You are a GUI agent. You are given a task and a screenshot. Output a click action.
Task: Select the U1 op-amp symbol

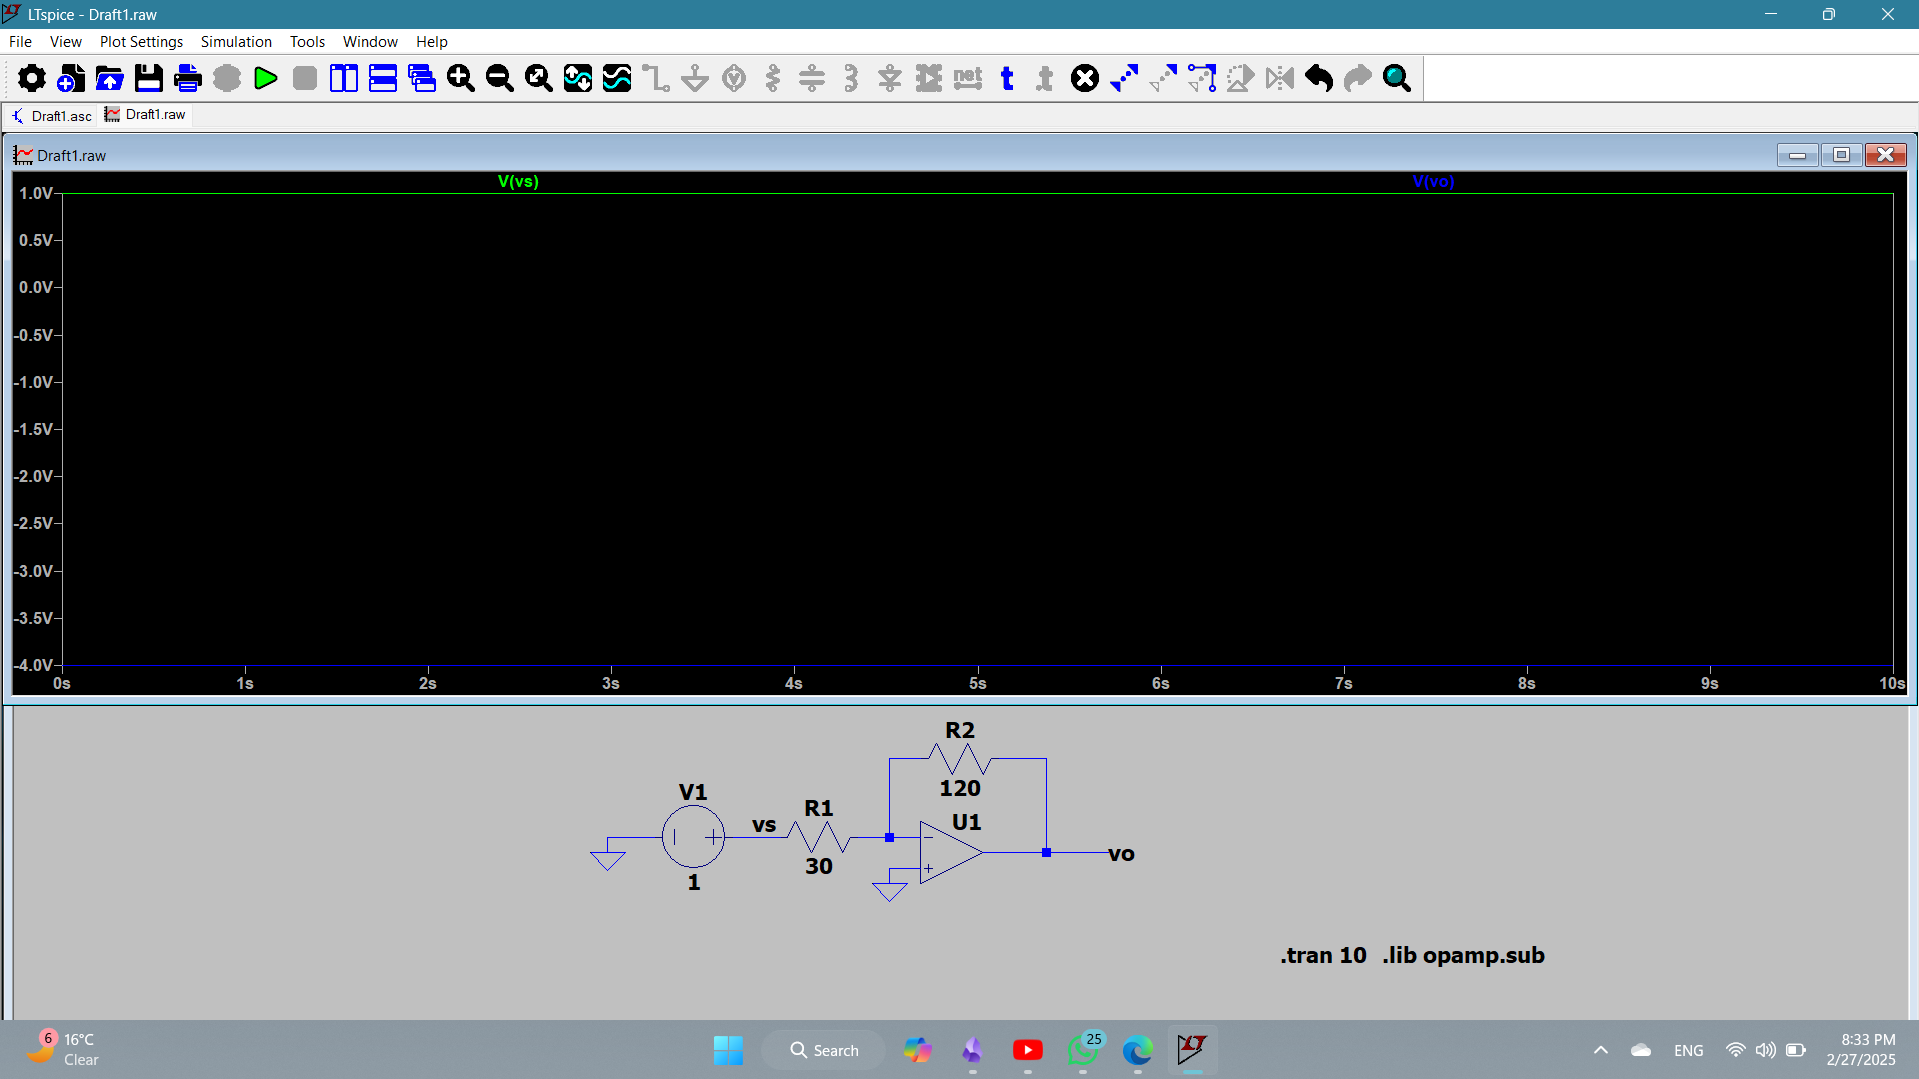click(950, 852)
